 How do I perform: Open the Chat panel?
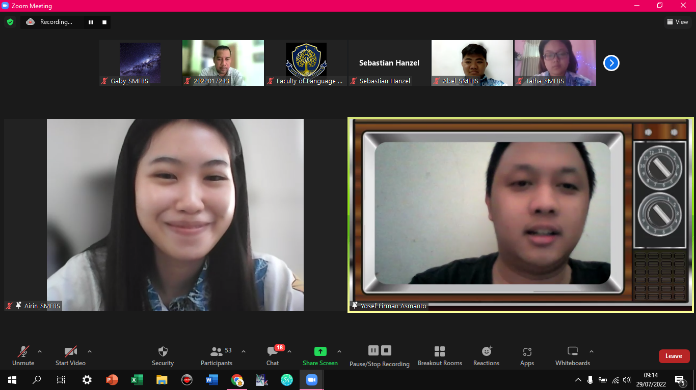click(x=273, y=356)
